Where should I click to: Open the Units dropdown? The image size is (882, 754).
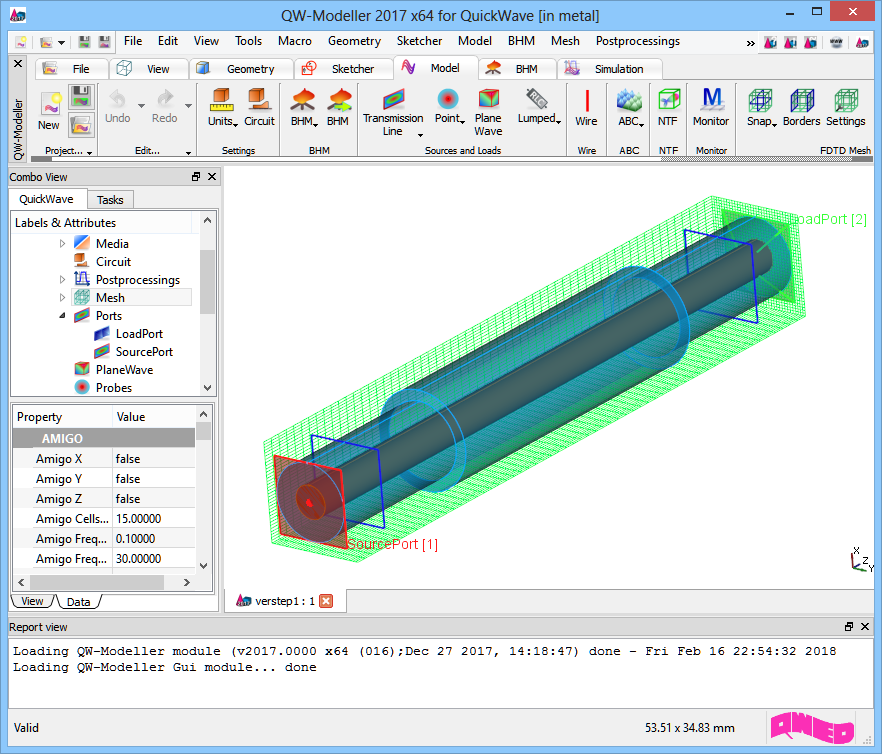click(x=222, y=121)
